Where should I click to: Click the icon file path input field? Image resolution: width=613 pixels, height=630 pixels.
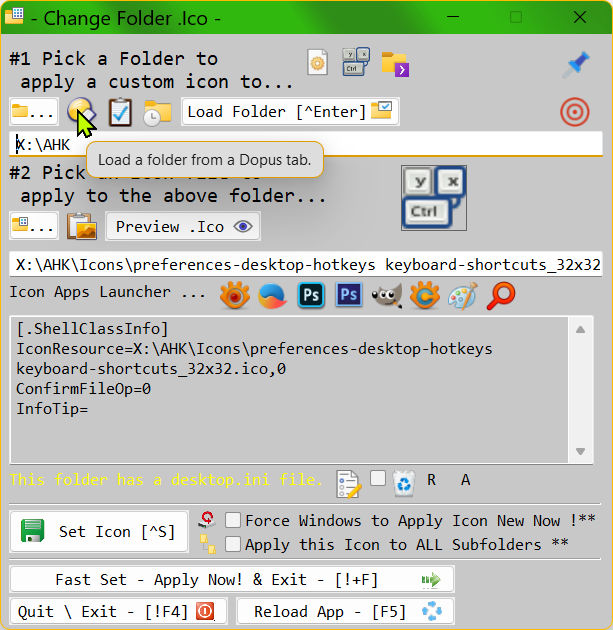click(305, 264)
